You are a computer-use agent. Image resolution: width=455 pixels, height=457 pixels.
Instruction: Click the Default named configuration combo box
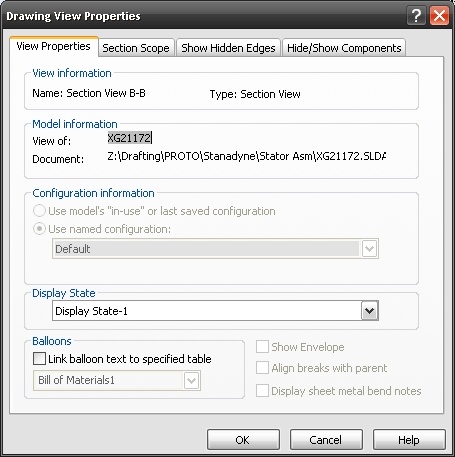(x=215, y=249)
